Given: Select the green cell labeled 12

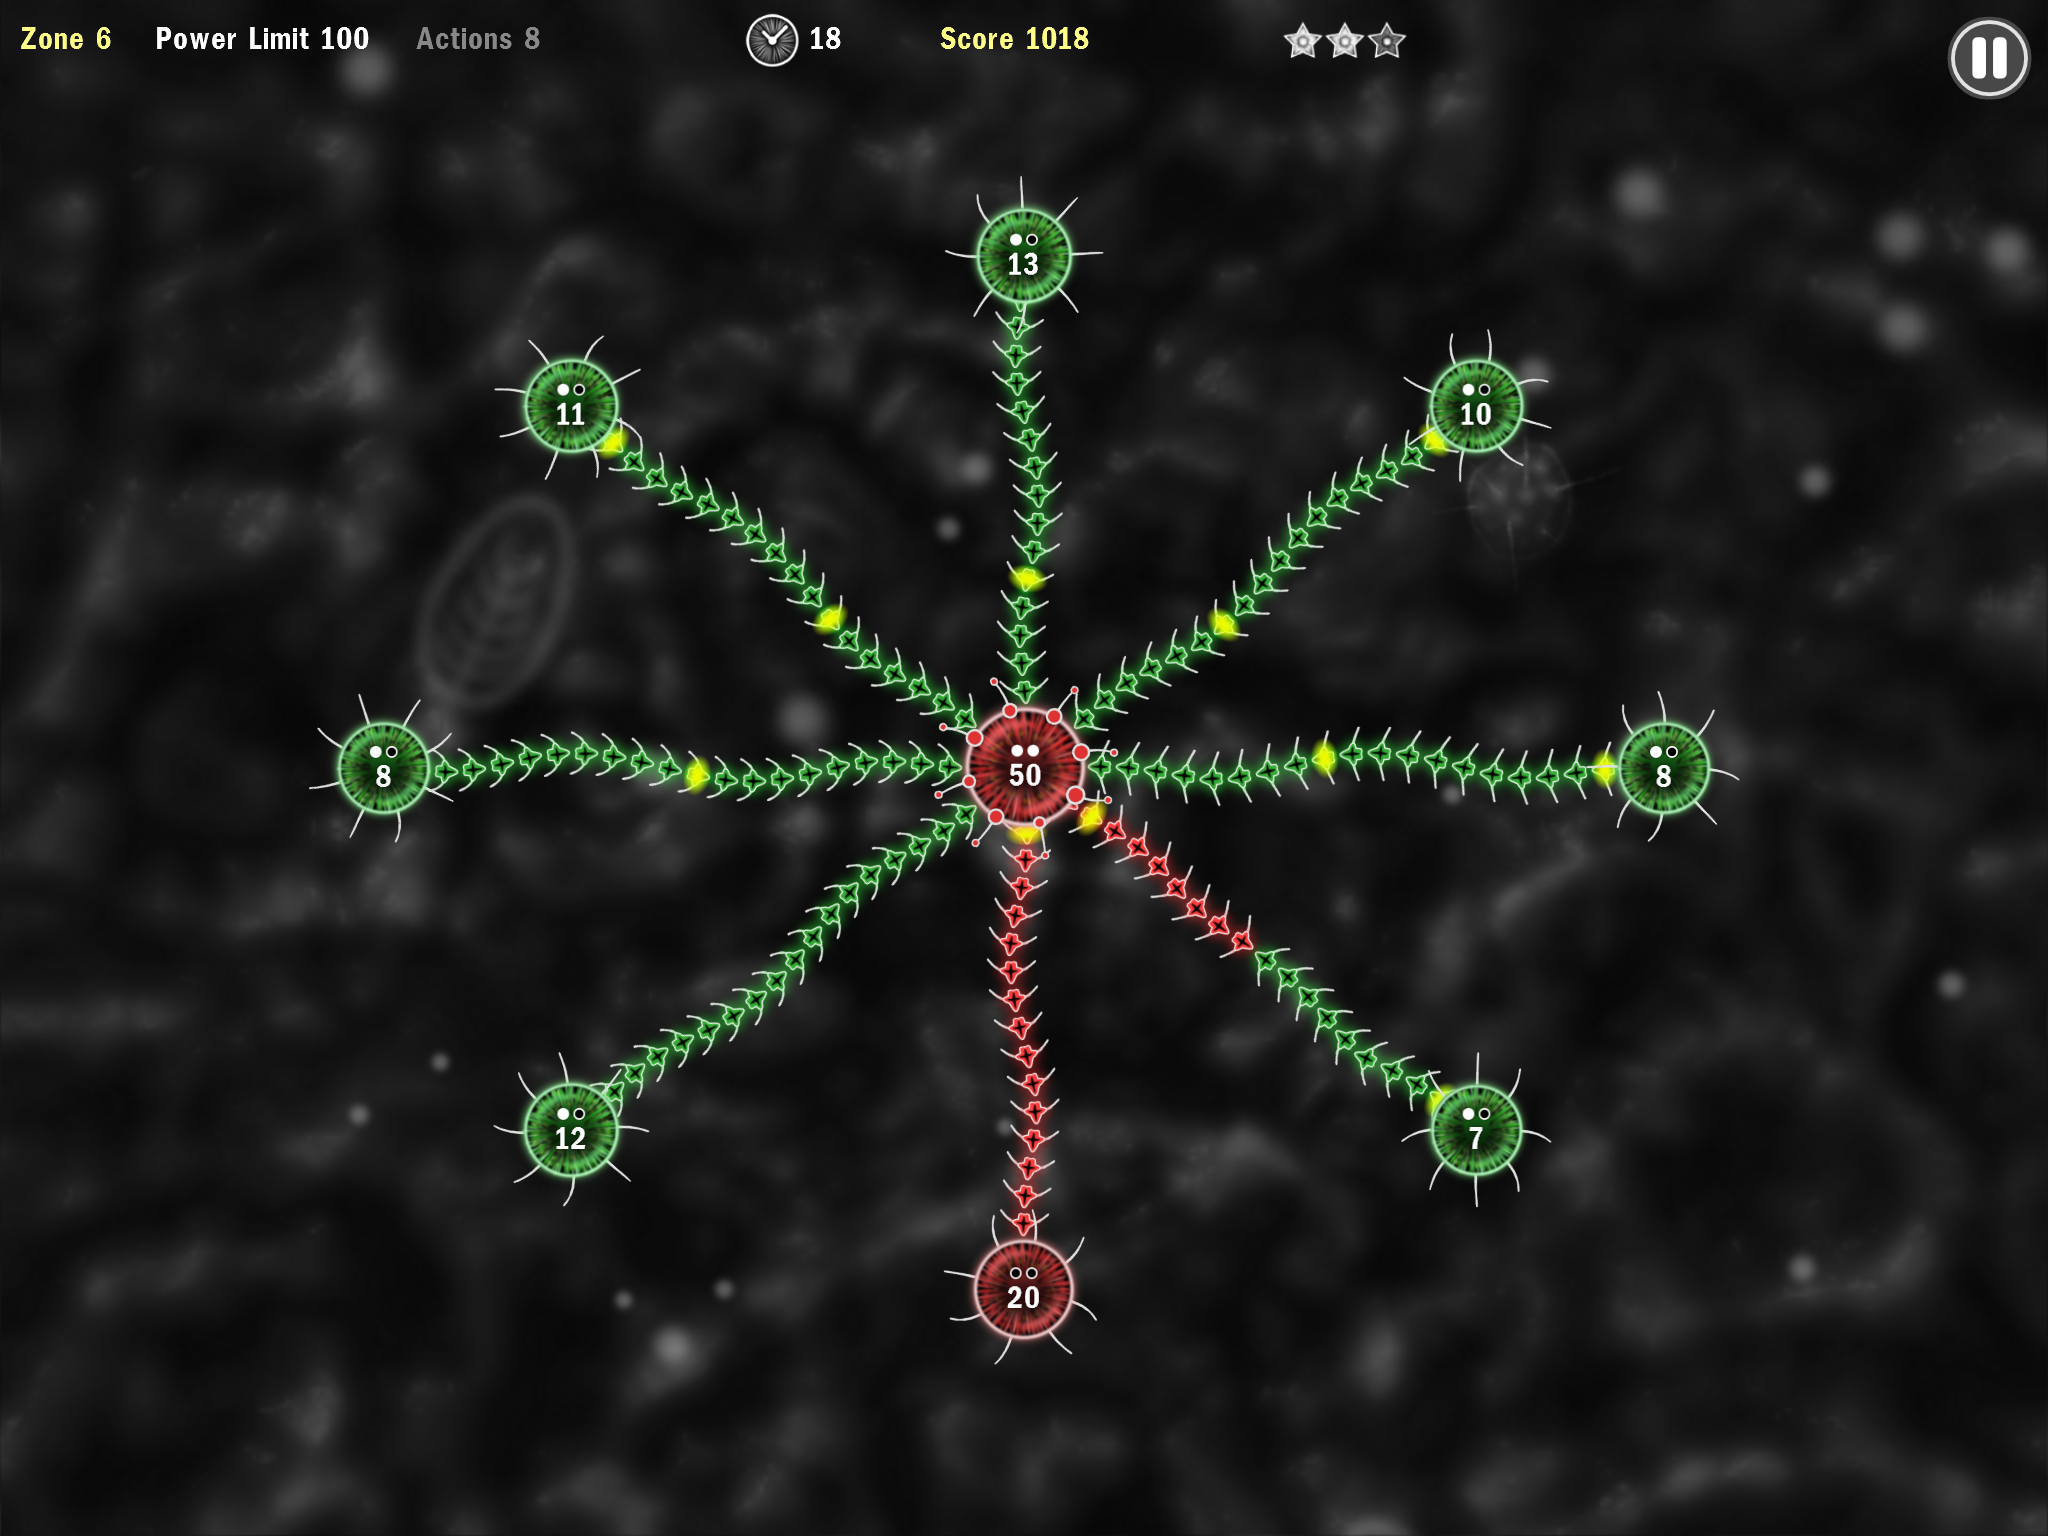Looking at the screenshot, I should click(571, 1130).
